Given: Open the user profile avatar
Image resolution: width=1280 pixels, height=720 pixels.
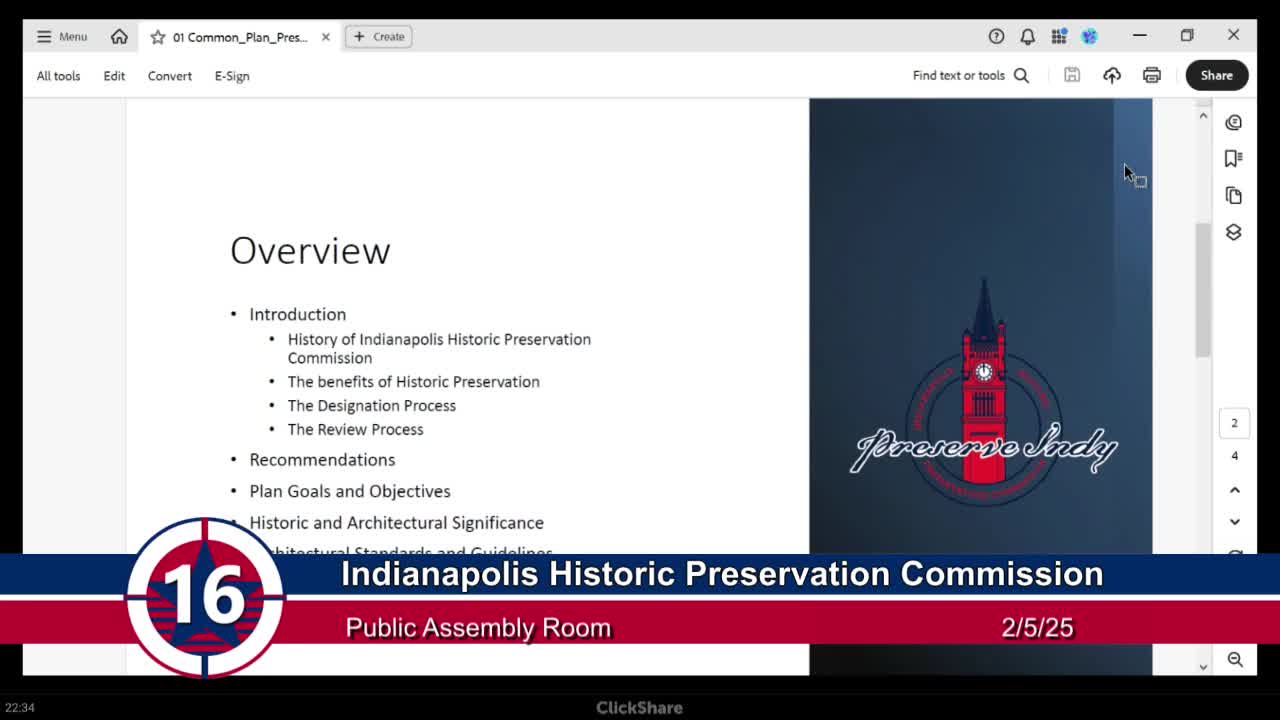Looking at the screenshot, I should click(1089, 36).
